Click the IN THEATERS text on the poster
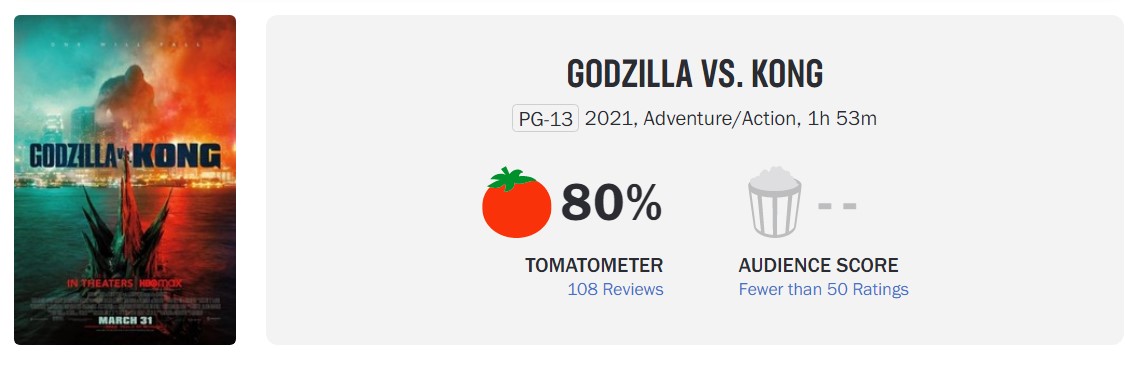Viewport: 1139px width, 367px height. tap(100, 283)
